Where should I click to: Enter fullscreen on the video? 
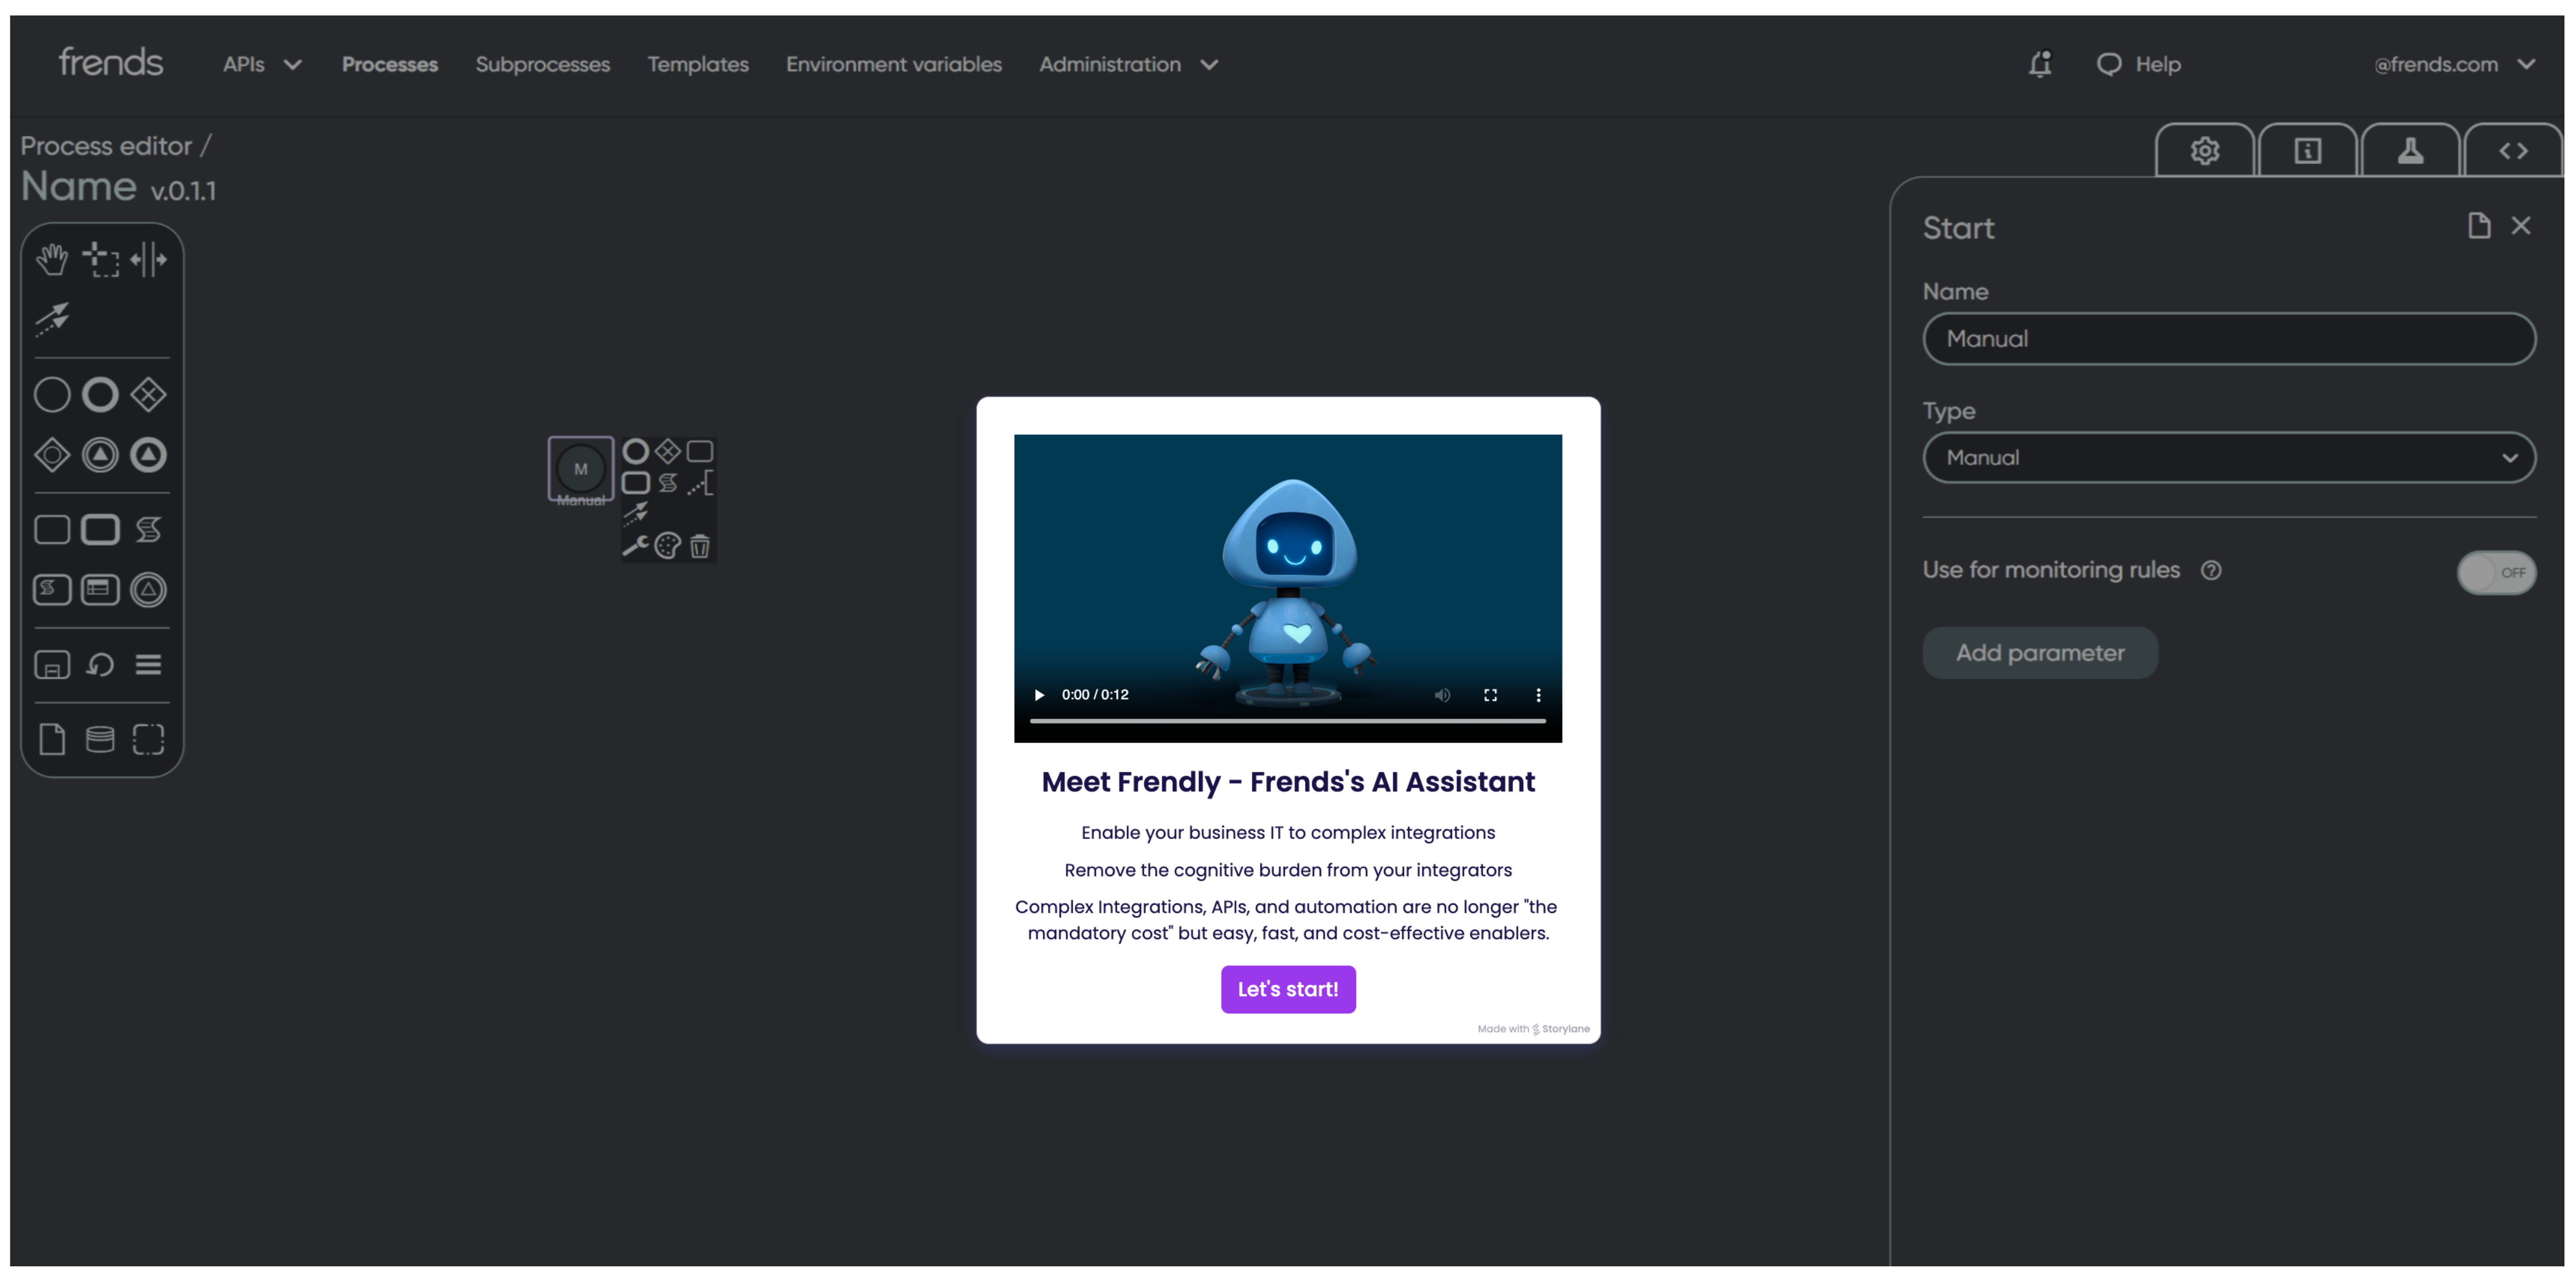(1490, 695)
